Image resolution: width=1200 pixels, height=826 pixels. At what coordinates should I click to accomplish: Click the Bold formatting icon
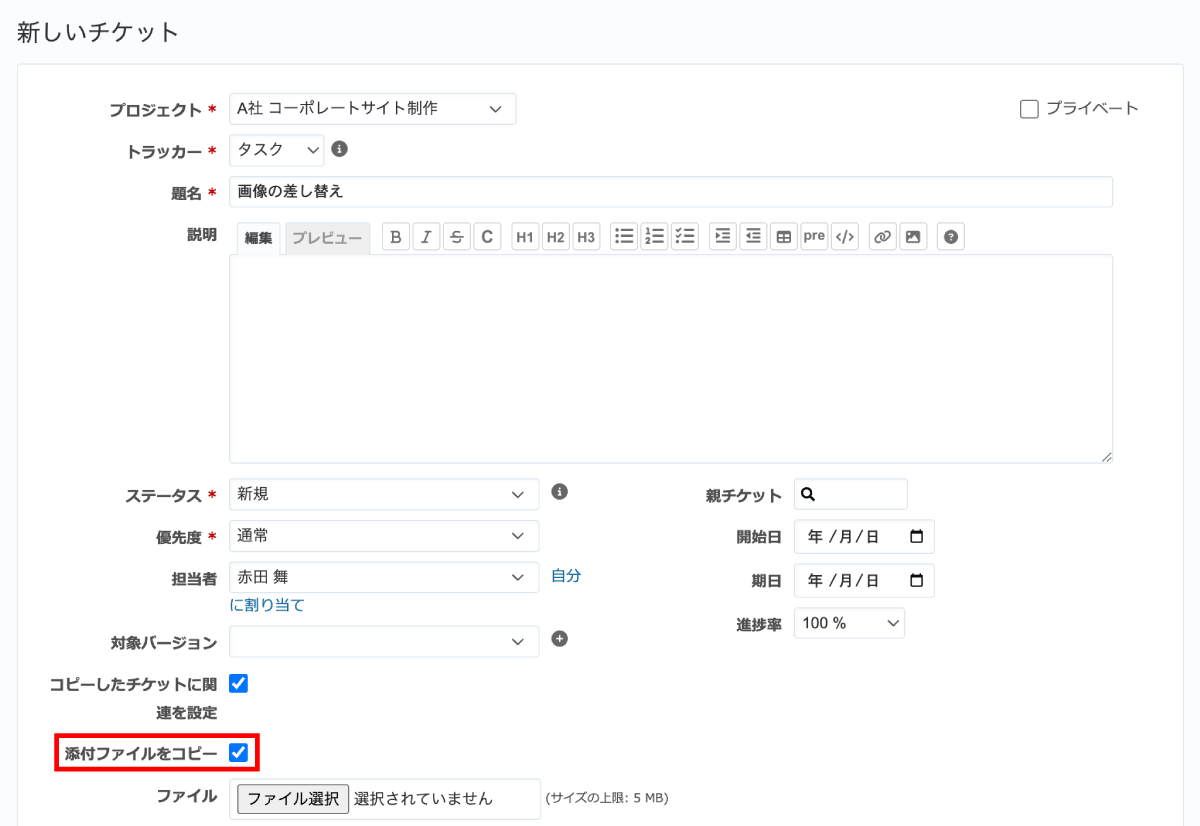click(x=396, y=237)
